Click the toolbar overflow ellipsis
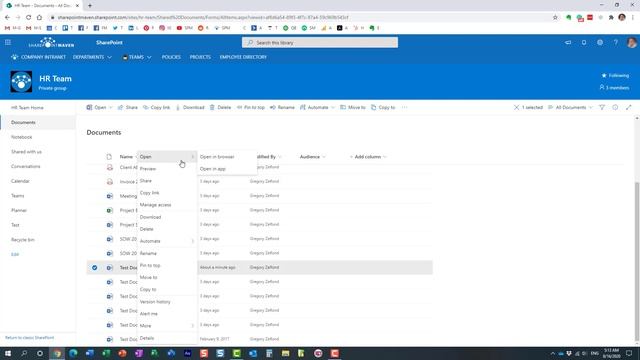The image size is (640, 360). (404, 107)
